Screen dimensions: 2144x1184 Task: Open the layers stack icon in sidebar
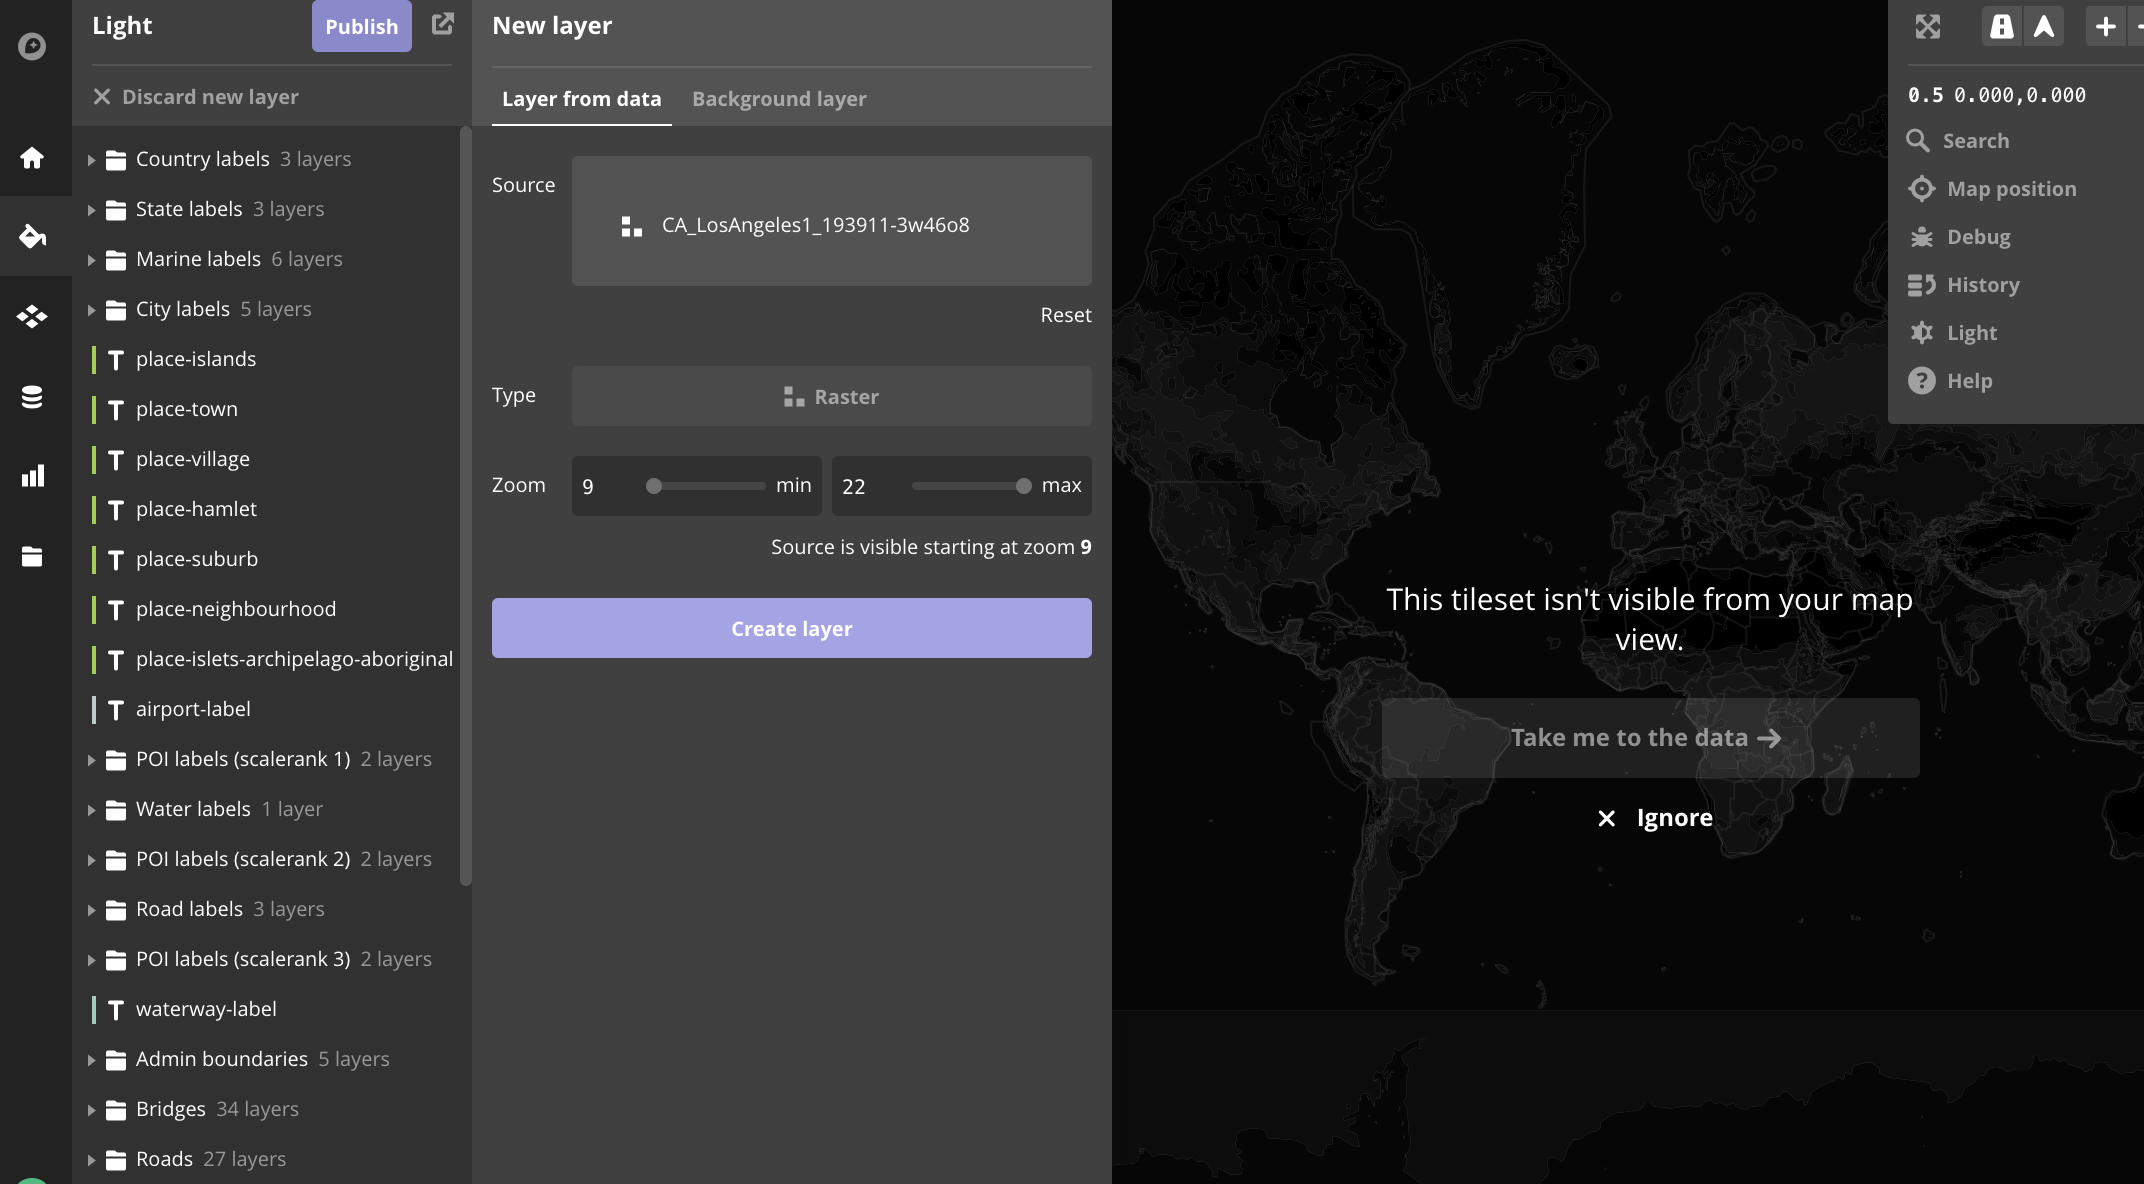(x=32, y=397)
